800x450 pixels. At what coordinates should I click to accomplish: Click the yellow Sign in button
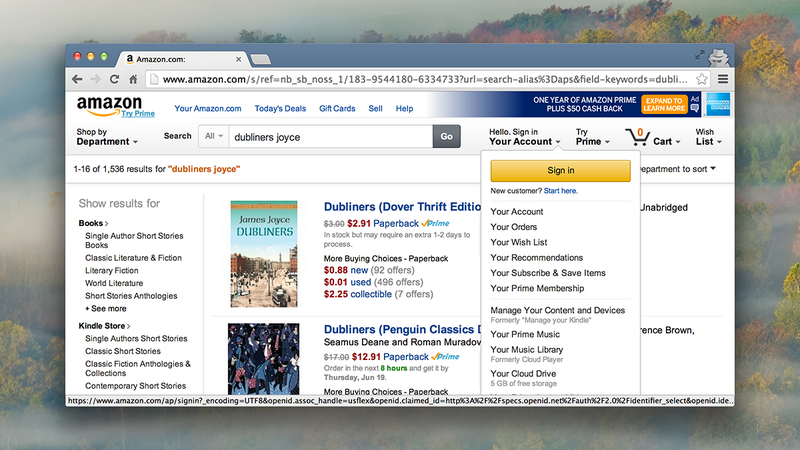click(560, 170)
